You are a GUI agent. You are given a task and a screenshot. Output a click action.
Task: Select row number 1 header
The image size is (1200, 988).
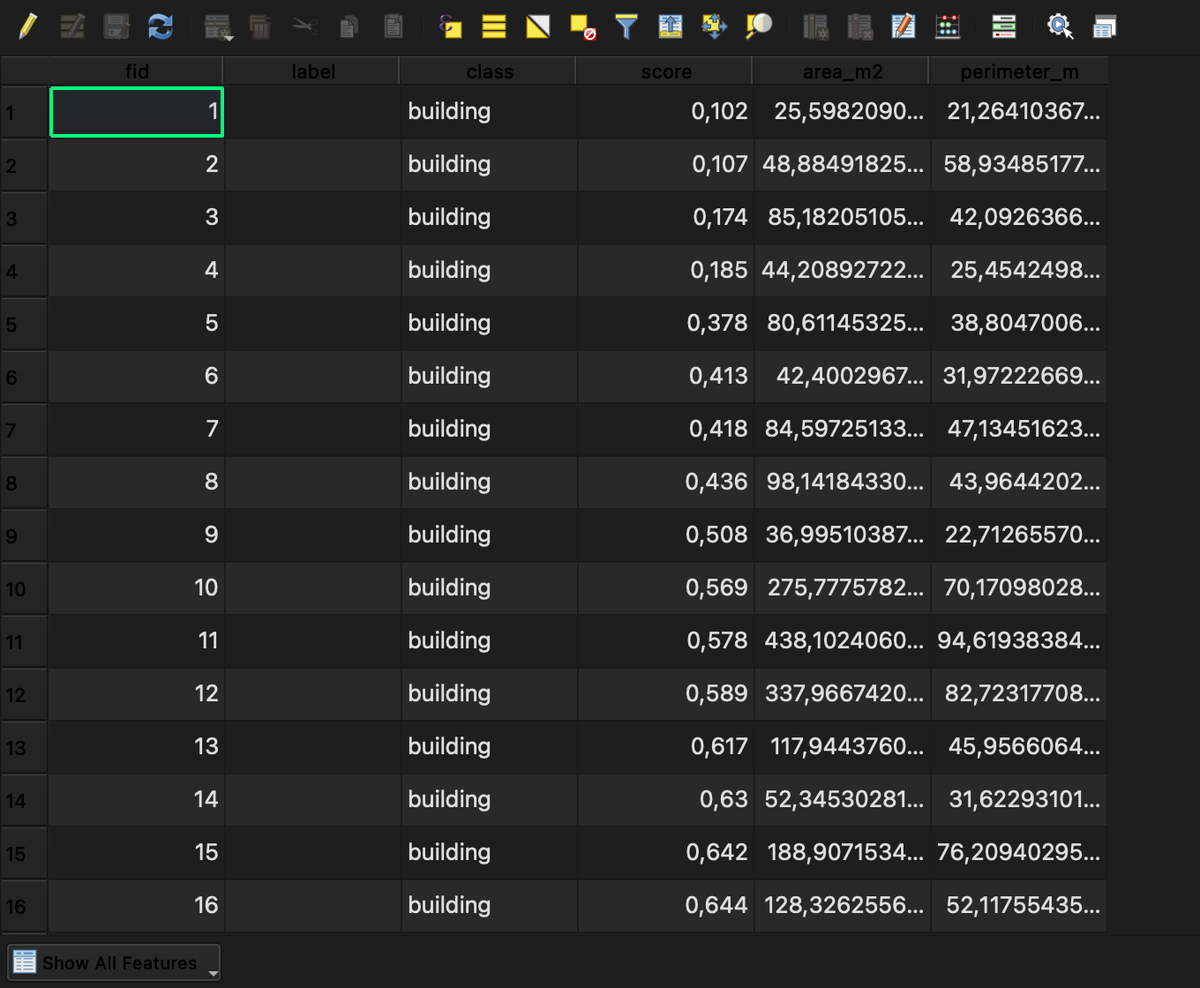[x=24, y=112]
